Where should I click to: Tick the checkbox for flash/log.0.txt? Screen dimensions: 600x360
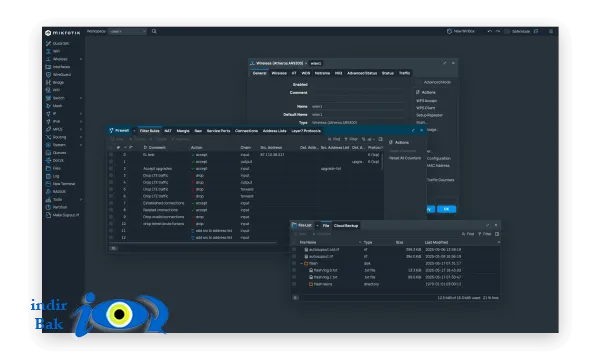(x=294, y=270)
